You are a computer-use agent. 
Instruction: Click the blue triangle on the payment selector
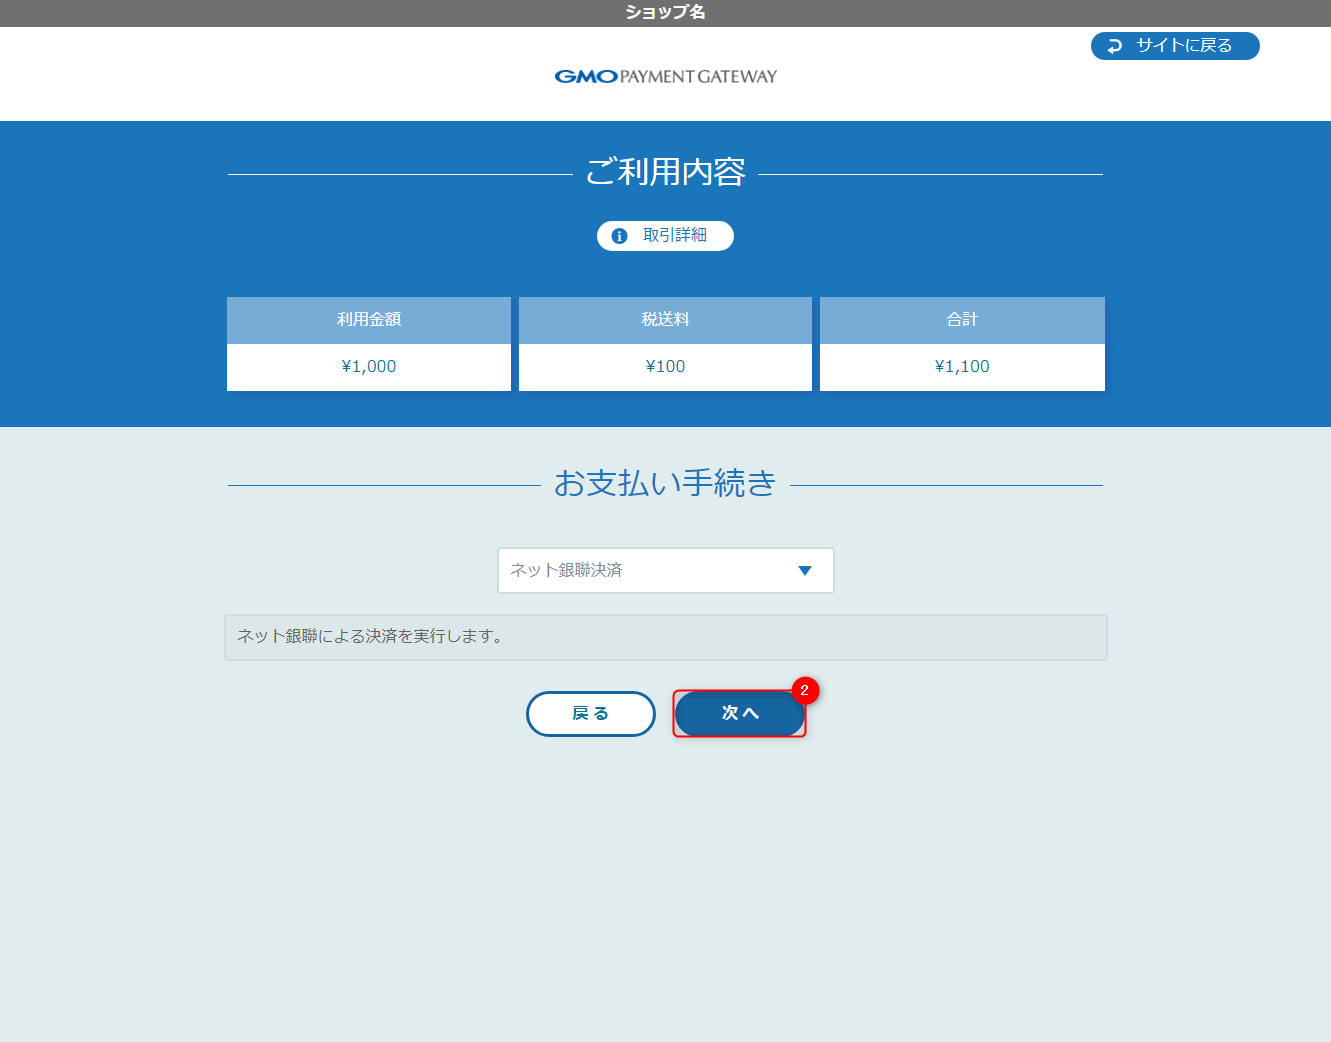click(x=805, y=570)
